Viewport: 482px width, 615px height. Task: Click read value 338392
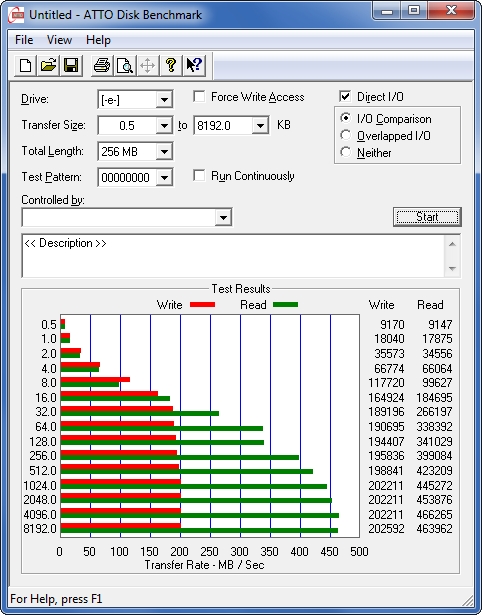pyautogui.click(x=434, y=426)
